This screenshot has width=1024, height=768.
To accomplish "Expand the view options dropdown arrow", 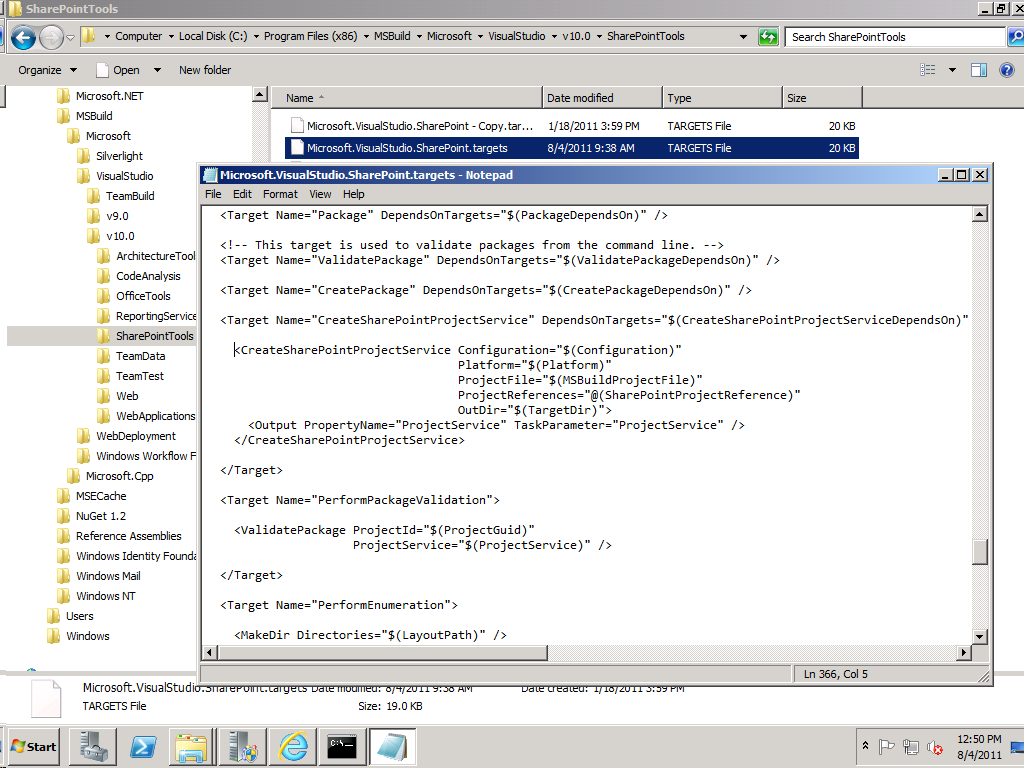I will pyautogui.click(x=952, y=70).
